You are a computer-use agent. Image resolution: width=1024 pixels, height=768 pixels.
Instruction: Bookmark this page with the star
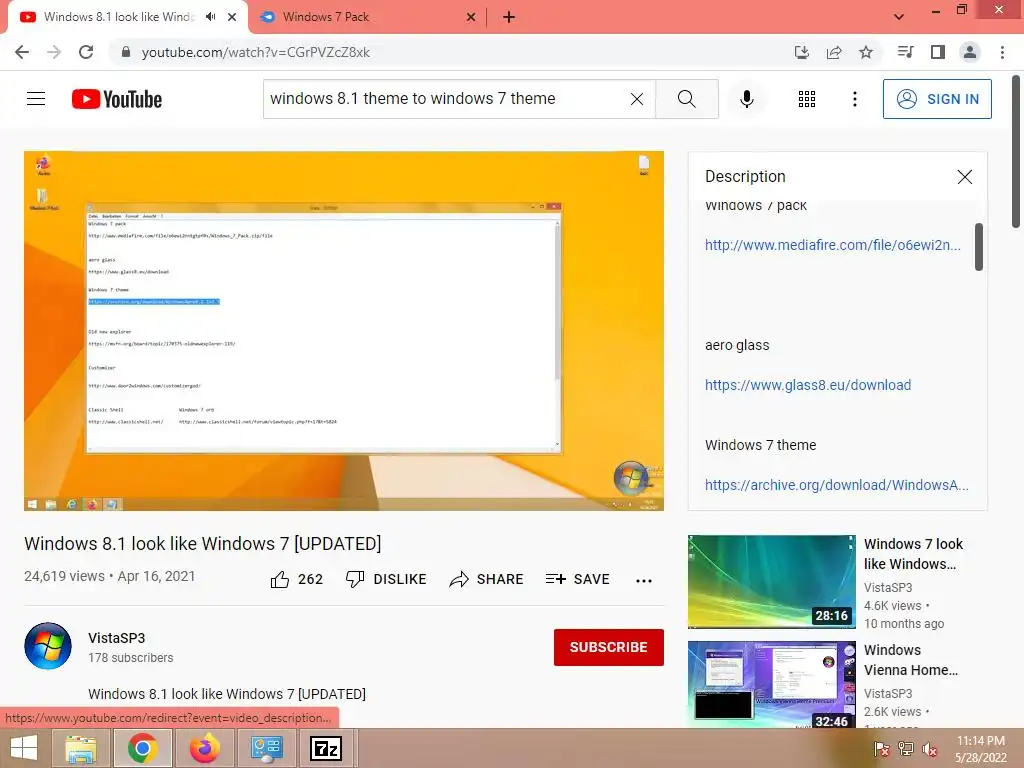click(866, 52)
